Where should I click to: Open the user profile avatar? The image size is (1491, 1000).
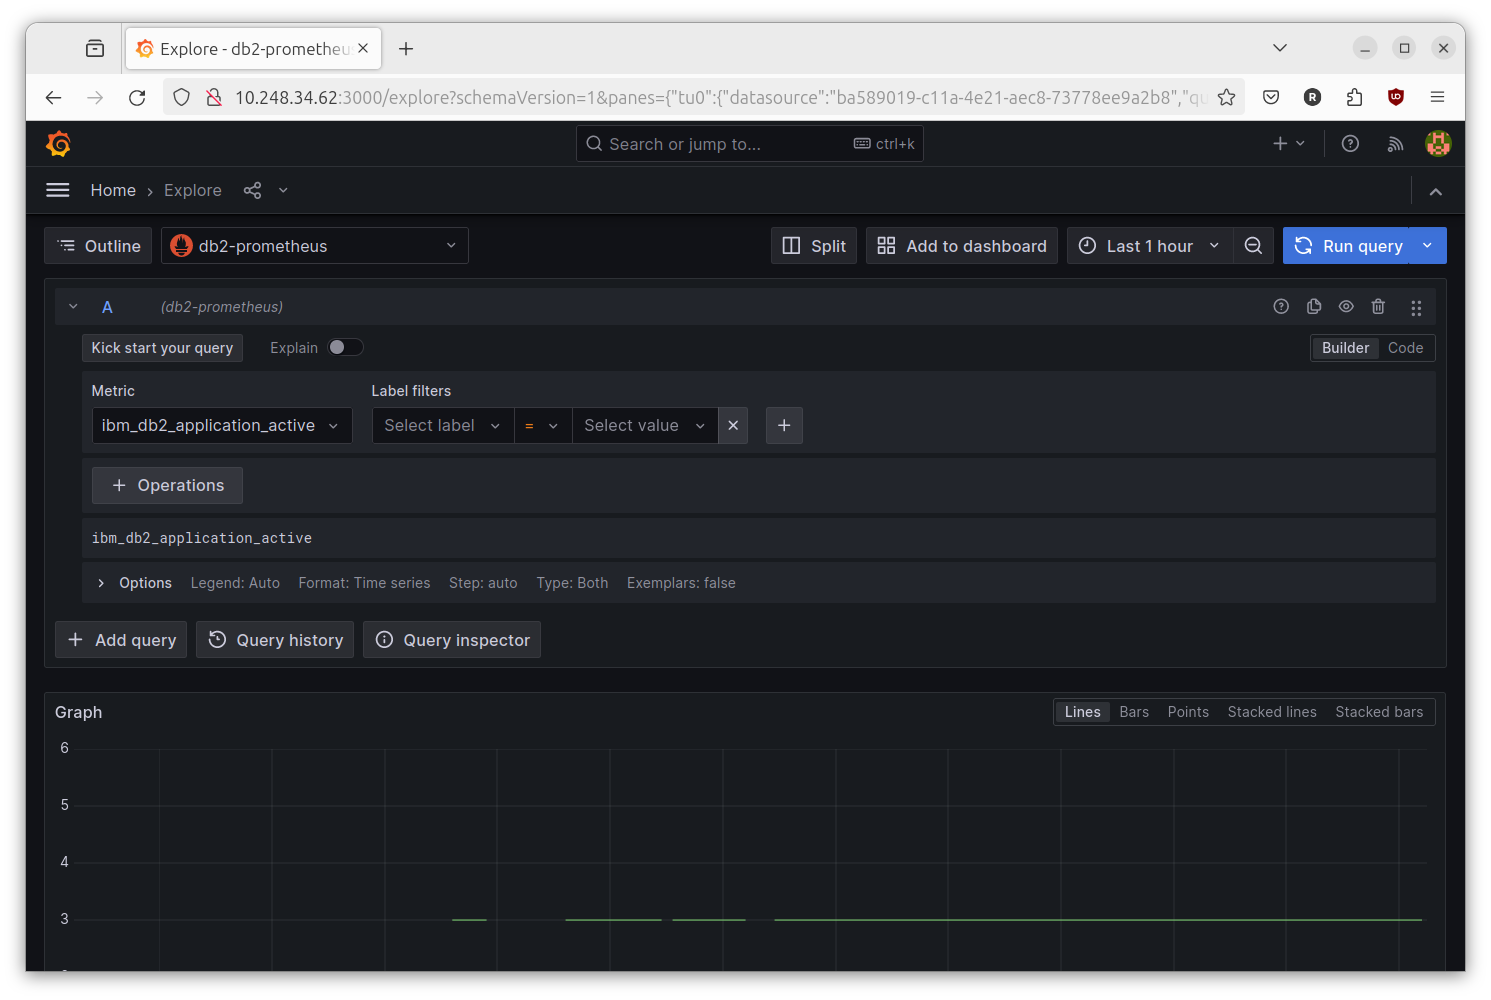[1438, 144]
